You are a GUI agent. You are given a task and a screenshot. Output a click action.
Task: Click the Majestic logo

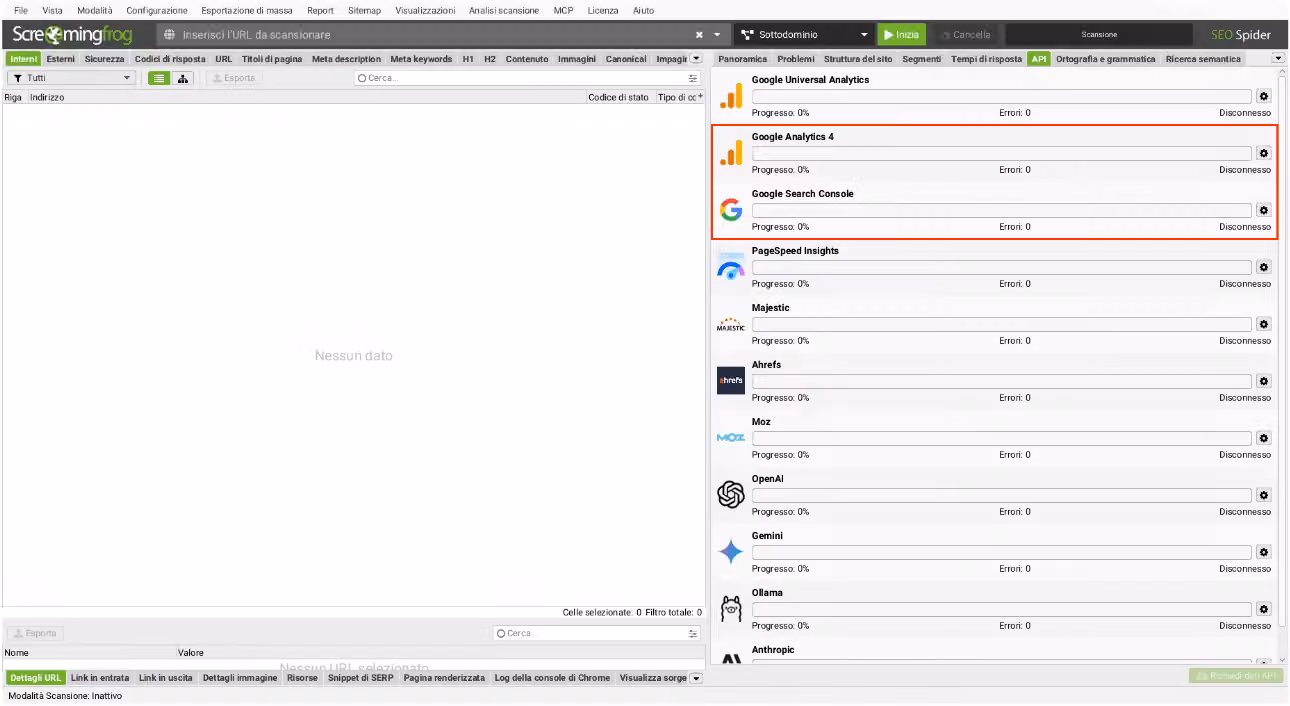731,324
